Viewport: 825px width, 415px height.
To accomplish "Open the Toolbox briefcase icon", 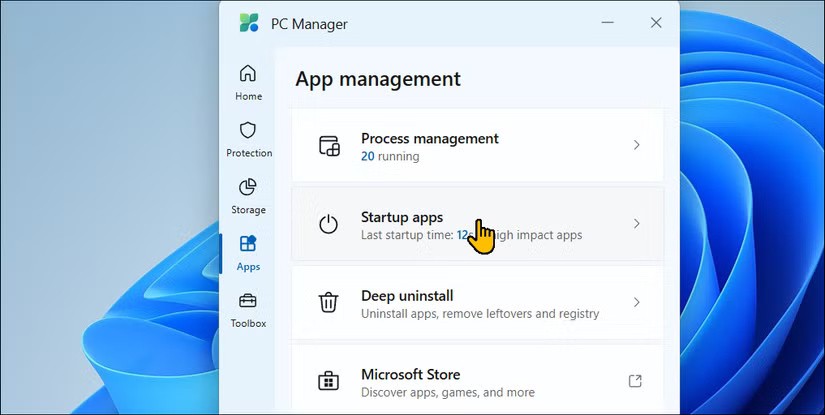I will 248,301.
